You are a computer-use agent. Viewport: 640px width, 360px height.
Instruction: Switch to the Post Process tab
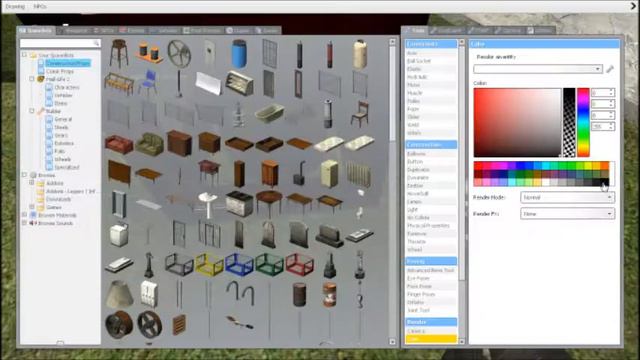[x=202, y=31]
